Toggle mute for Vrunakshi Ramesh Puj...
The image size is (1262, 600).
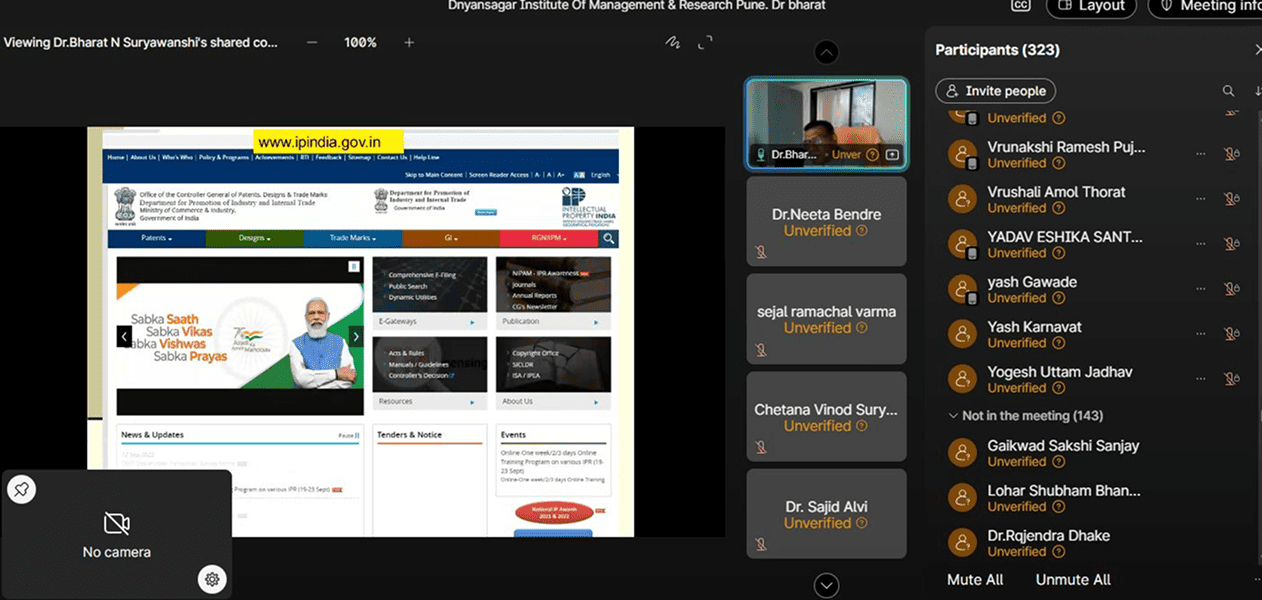1232,154
